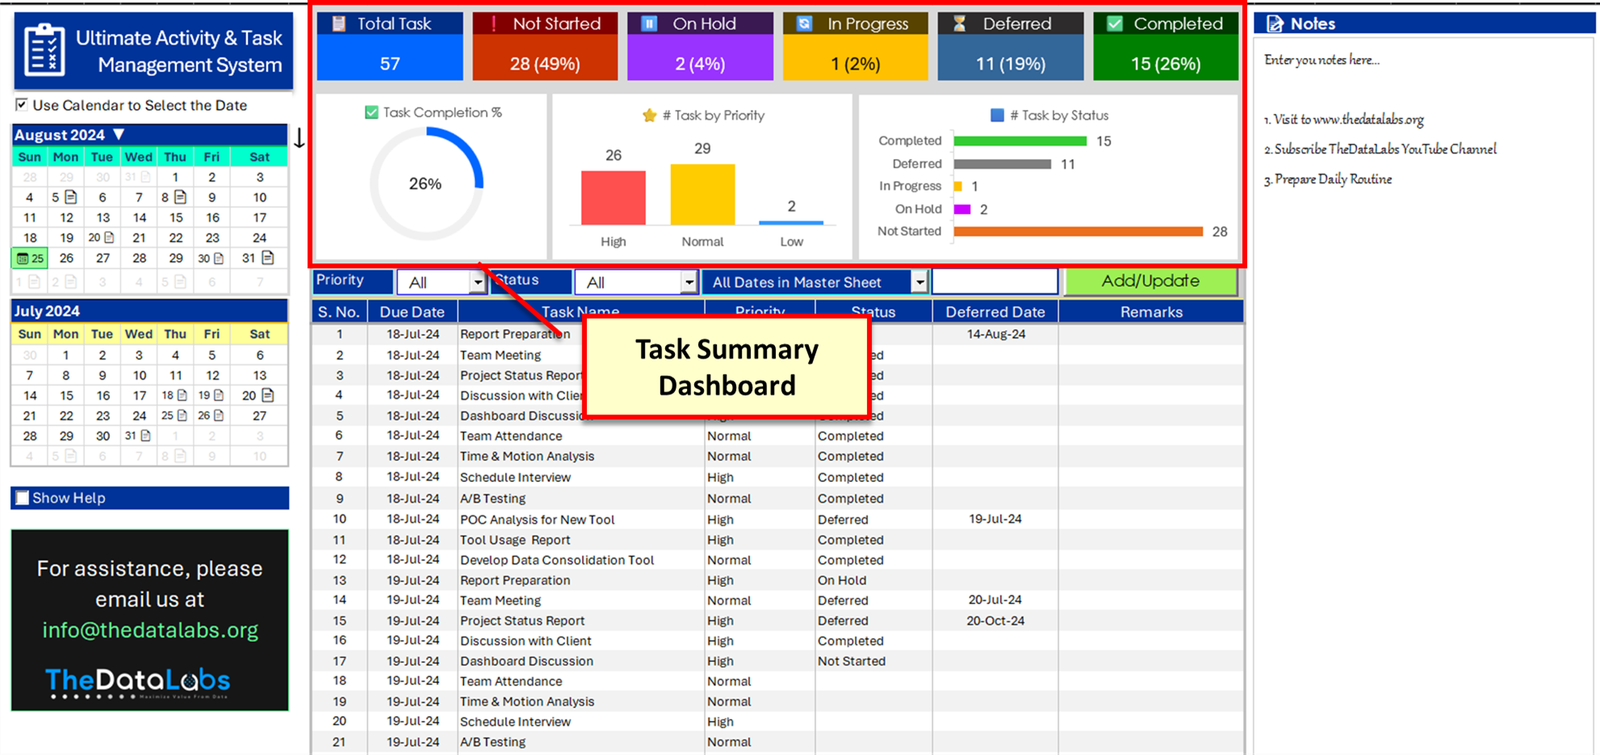Click the down arrow icon beside the August calendar
The height and width of the screenshot is (755, 1600).
tap(299, 138)
